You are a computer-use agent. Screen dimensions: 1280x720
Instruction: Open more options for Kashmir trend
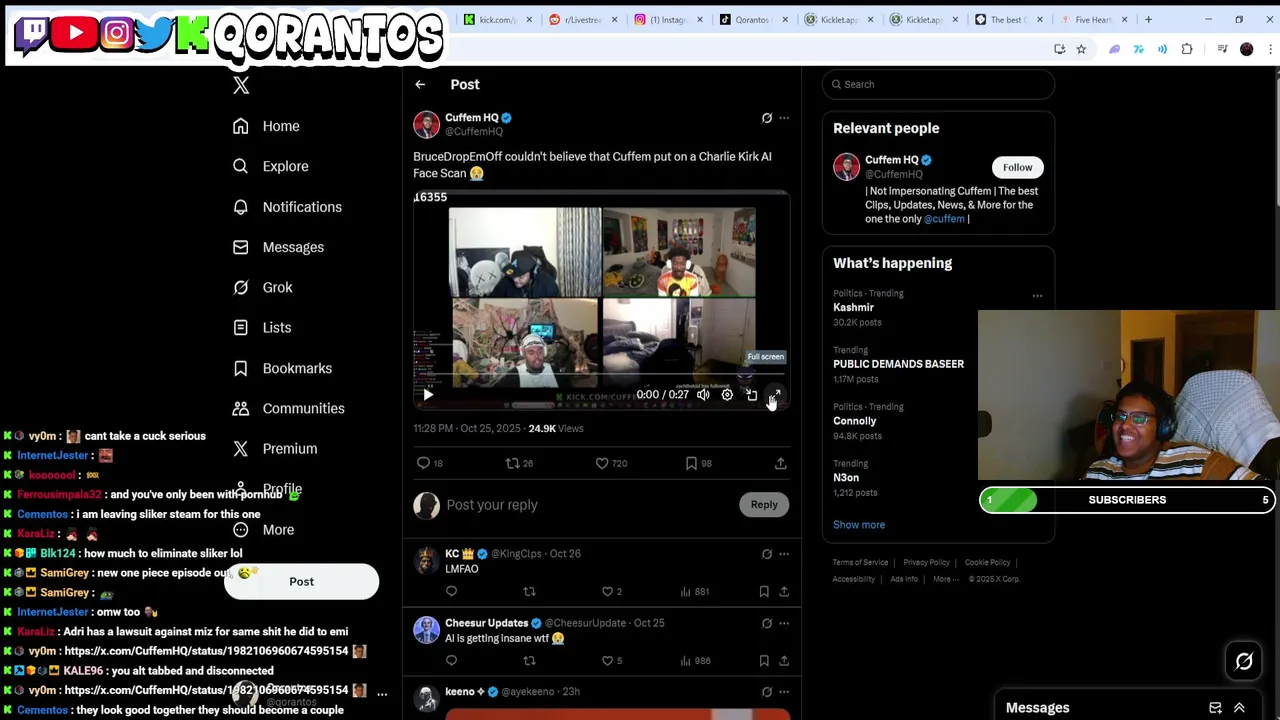(1037, 296)
